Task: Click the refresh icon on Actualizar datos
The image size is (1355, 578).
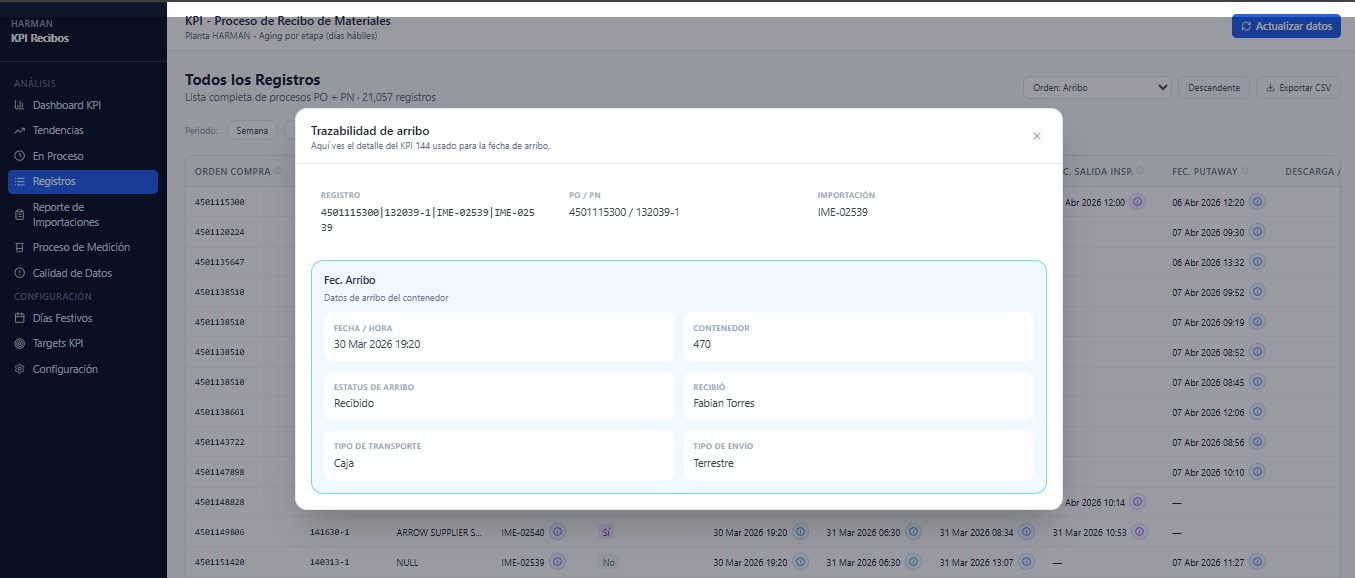Action: [1244, 26]
